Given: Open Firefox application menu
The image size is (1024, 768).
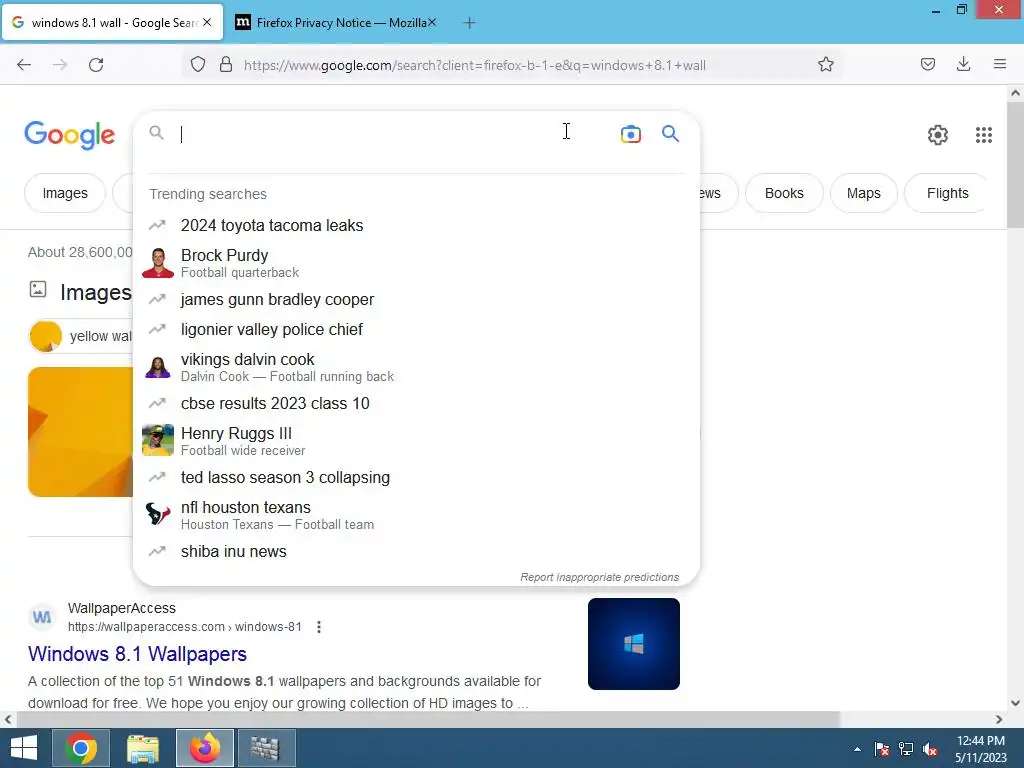Looking at the screenshot, I should tap(1000, 64).
